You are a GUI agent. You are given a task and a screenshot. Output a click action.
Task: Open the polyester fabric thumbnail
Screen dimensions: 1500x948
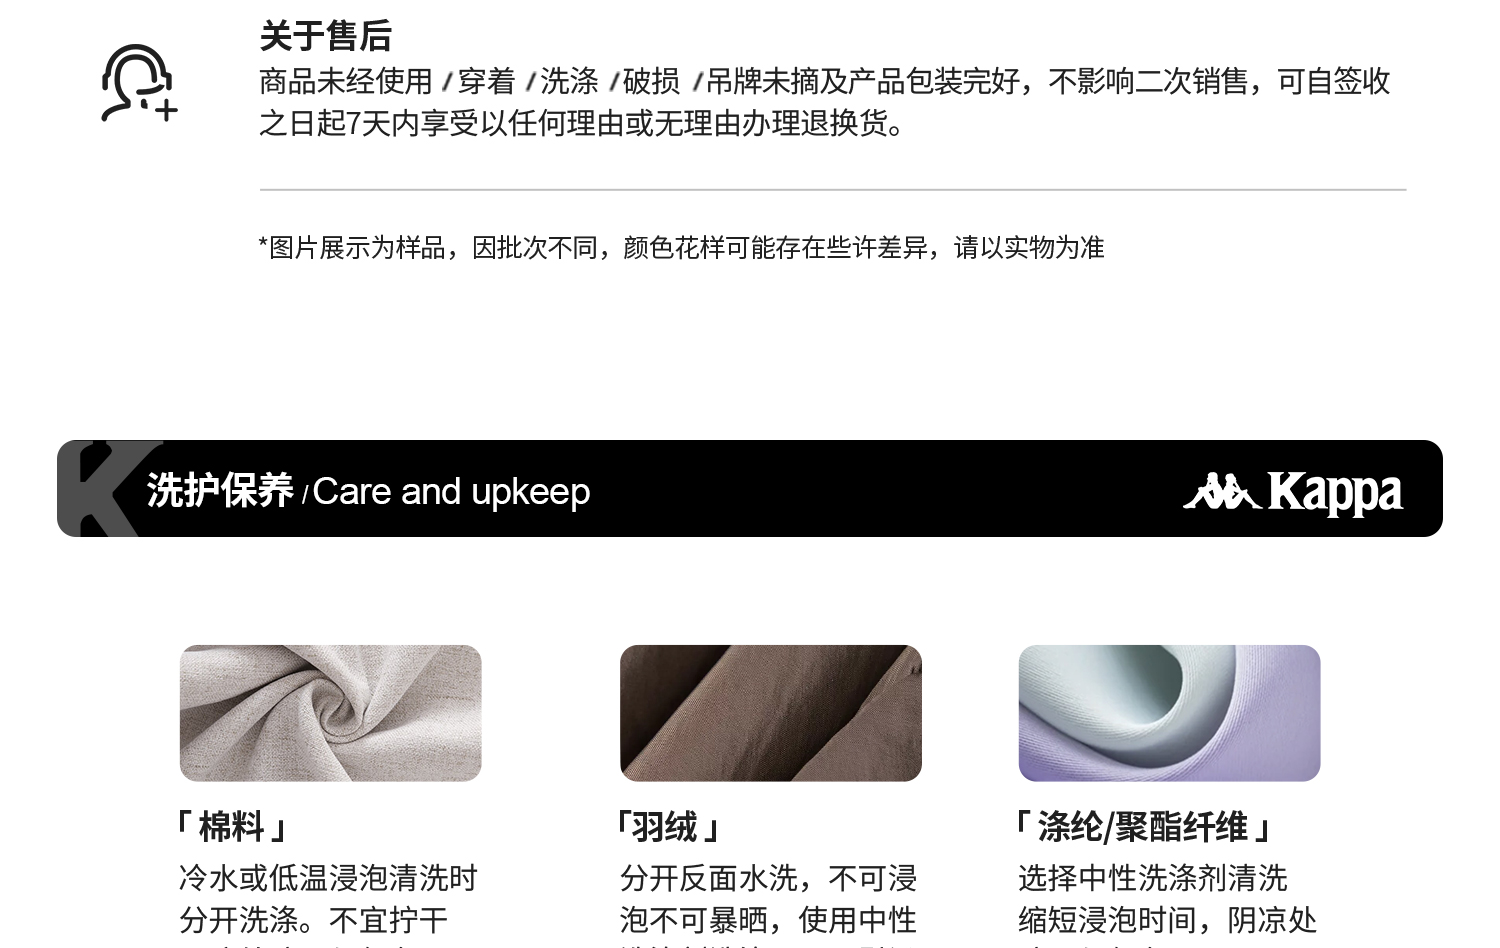(1169, 713)
